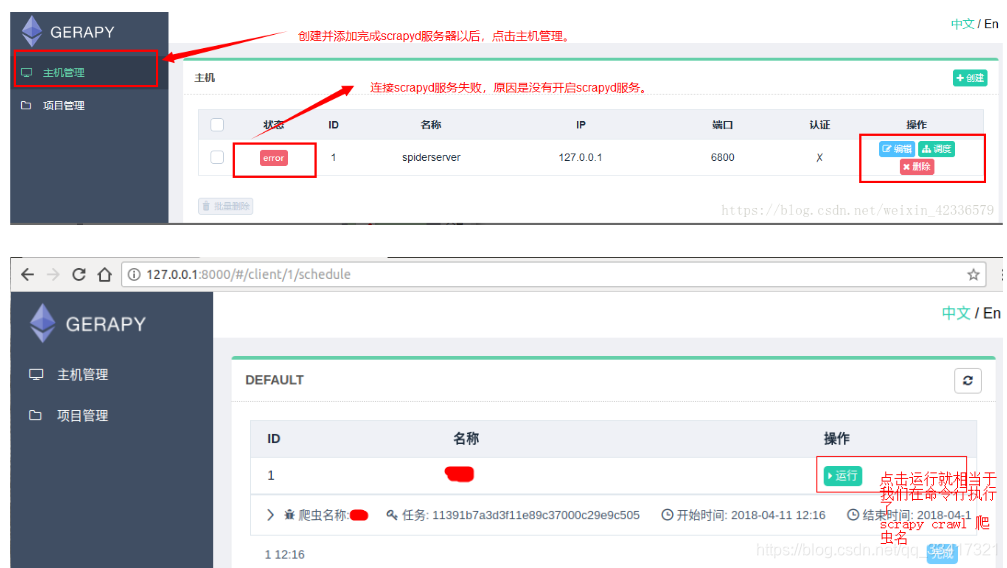Click the bug icon next to 爬虫名称

pyautogui.click(x=290, y=515)
